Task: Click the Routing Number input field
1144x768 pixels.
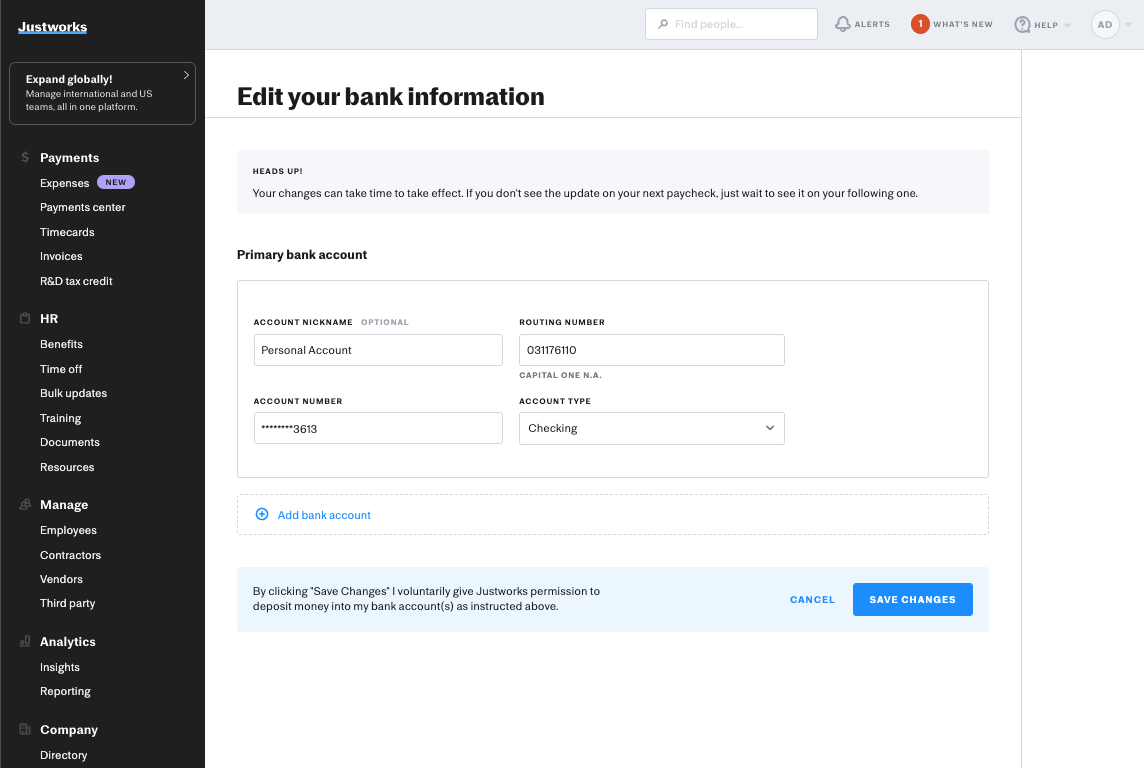Action: (x=651, y=350)
